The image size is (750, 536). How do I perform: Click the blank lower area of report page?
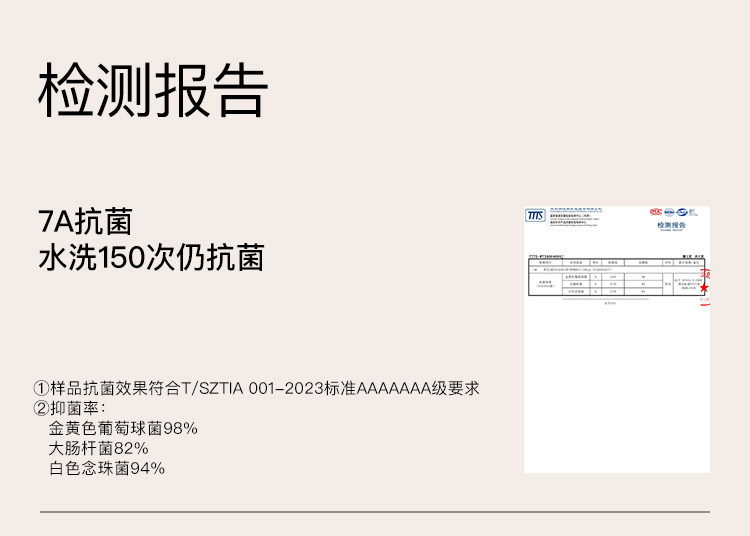617,400
